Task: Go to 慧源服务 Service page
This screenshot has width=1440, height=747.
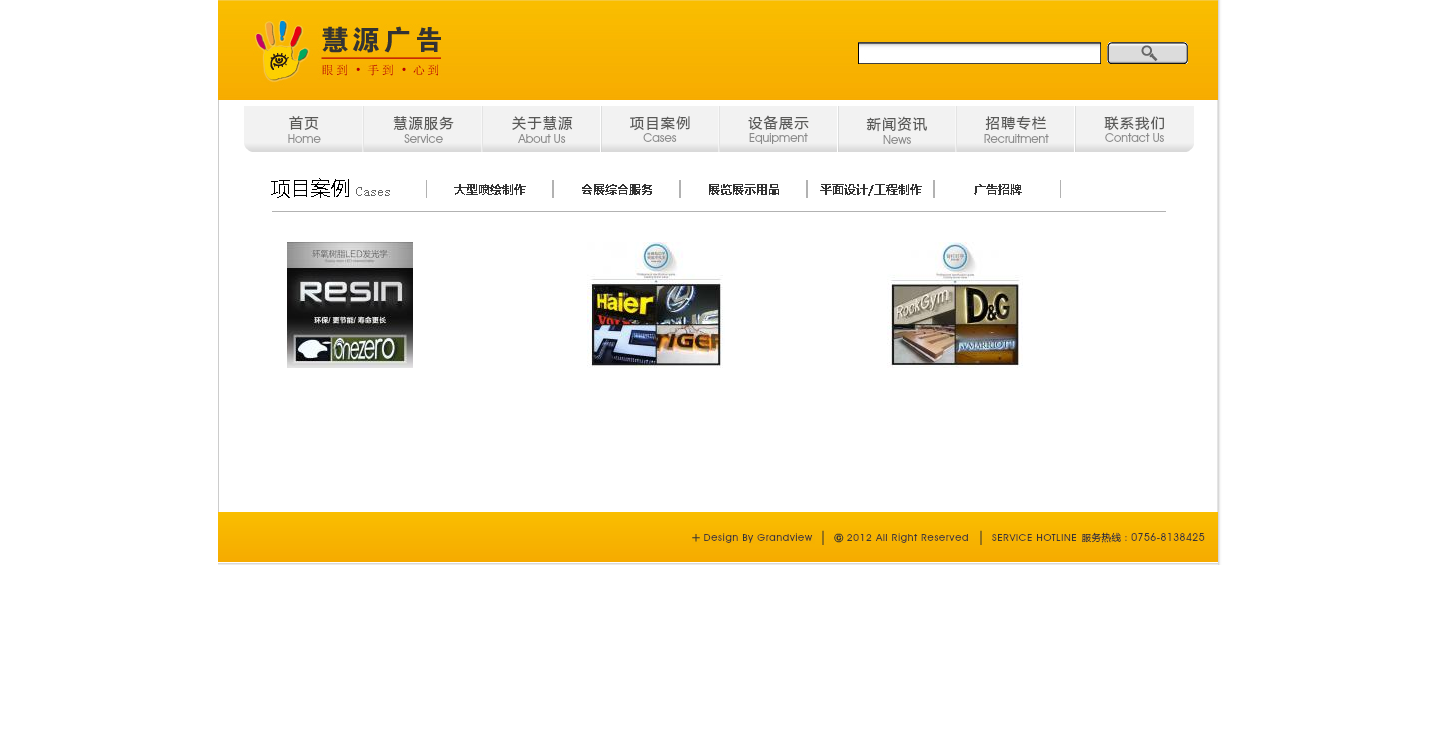Action: [x=423, y=129]
